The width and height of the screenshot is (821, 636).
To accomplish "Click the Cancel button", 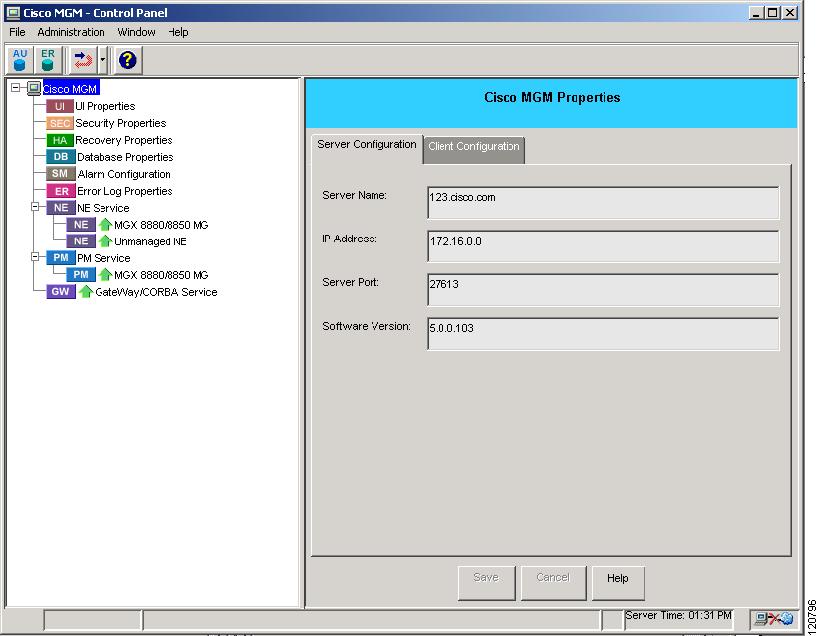I will pyautogui.click(x=553, y=583).
